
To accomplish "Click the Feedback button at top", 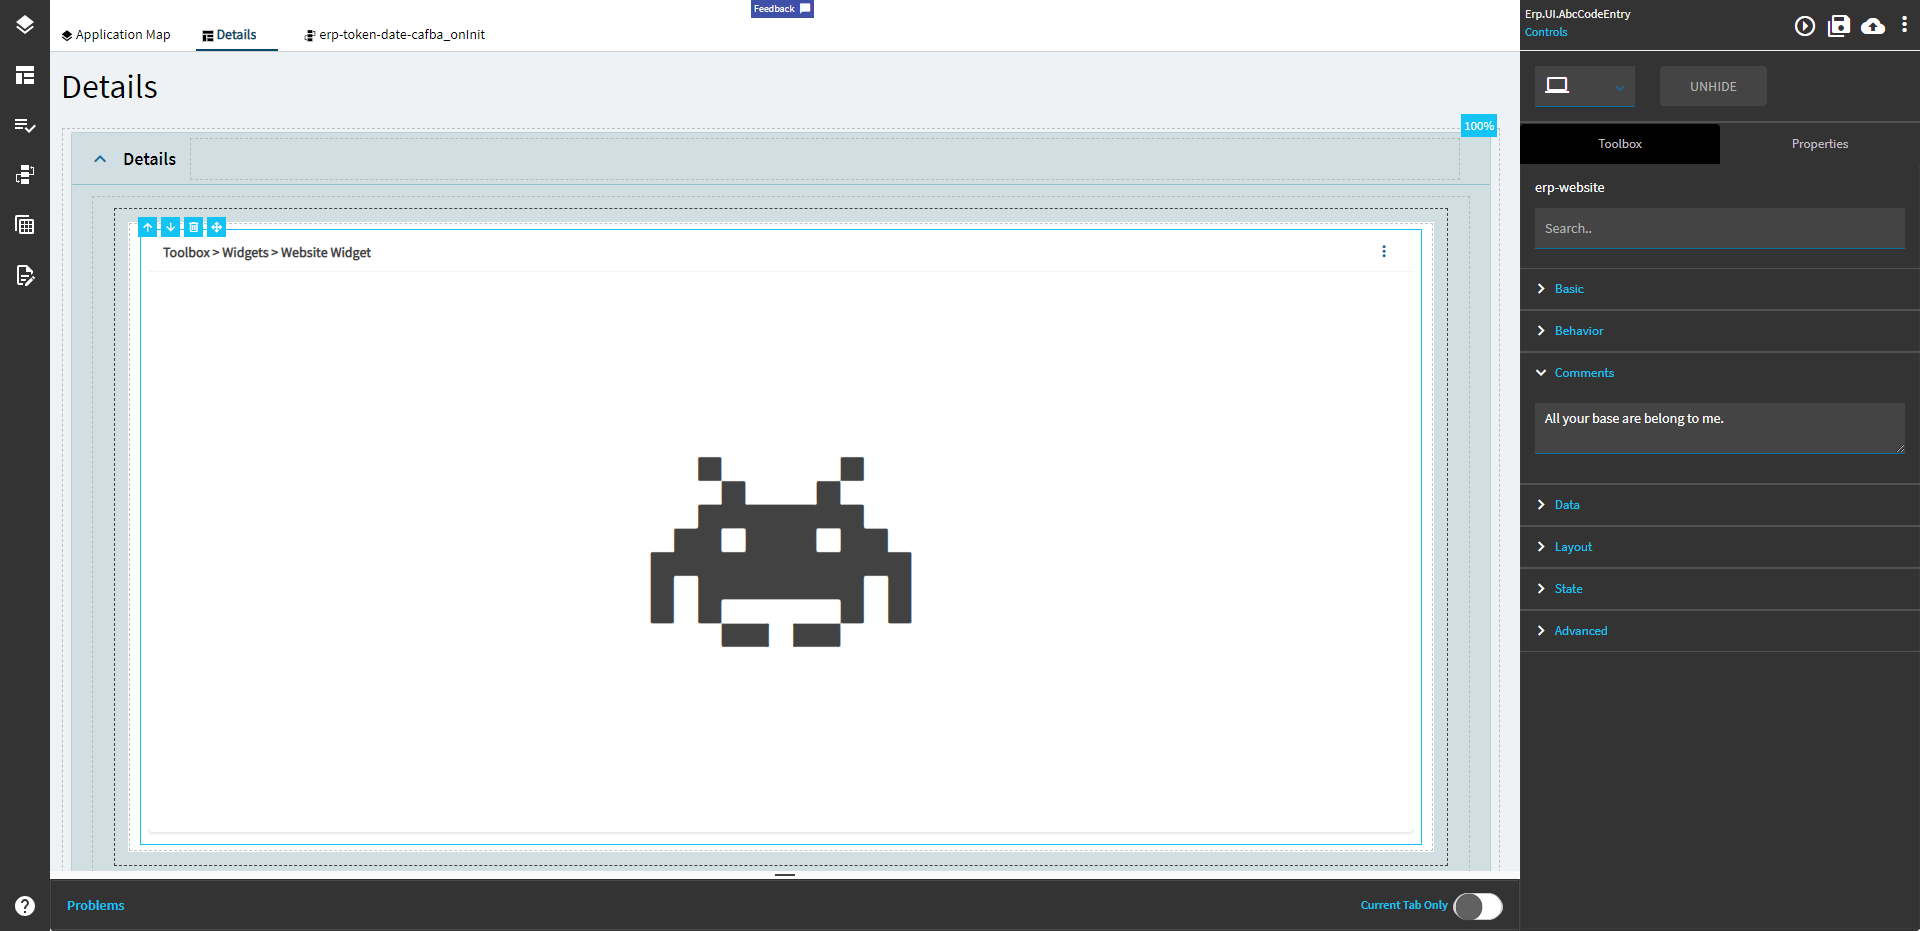I will point(782,9).
